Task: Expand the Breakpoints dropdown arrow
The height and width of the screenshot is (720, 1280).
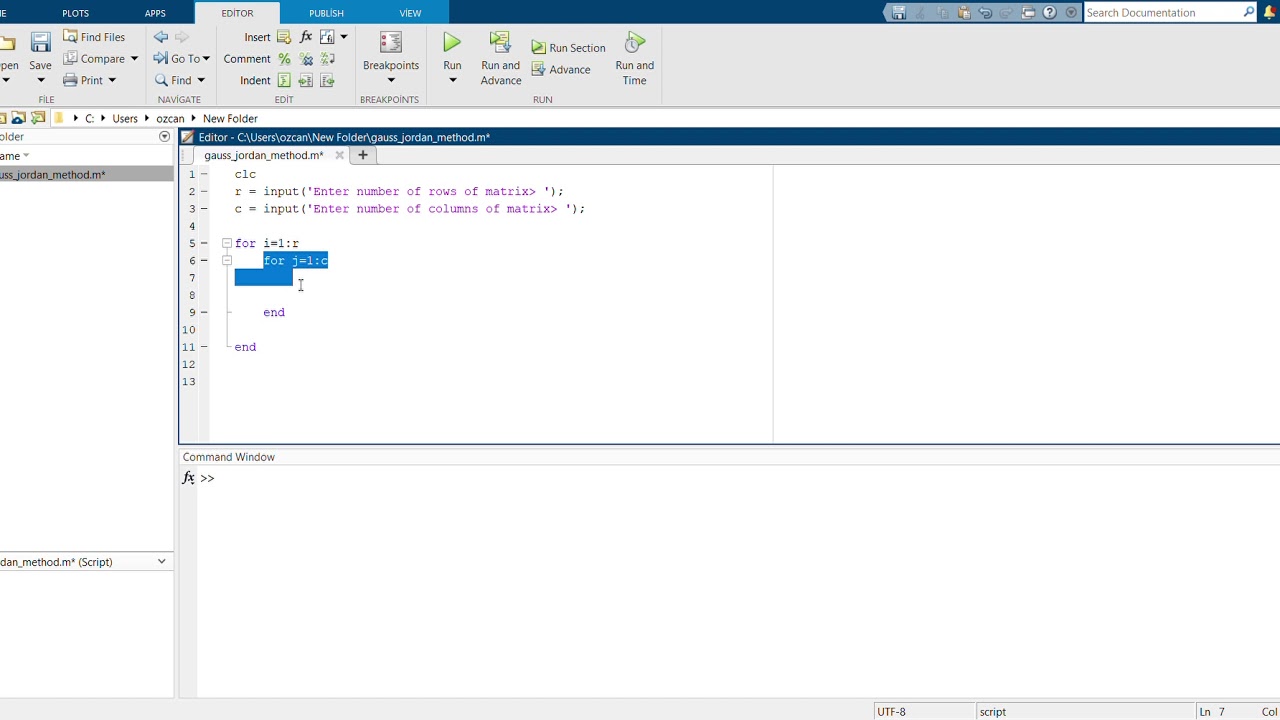Action: tap(391, 81)
